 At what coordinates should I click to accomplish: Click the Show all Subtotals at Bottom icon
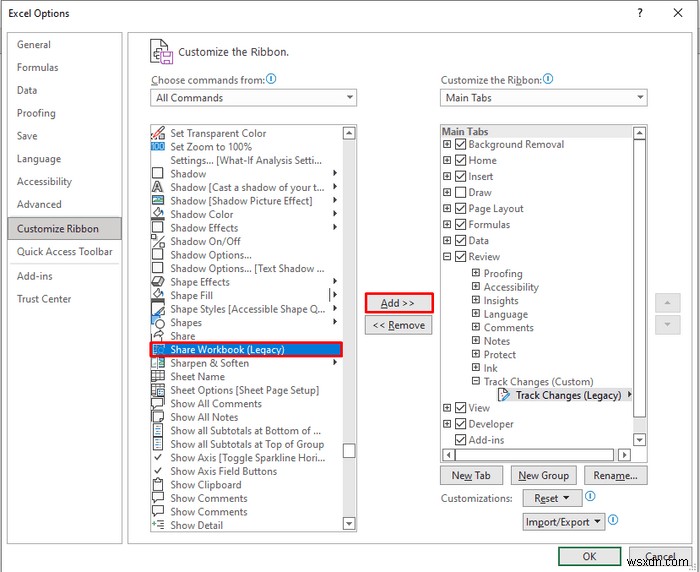coord(158,430)
